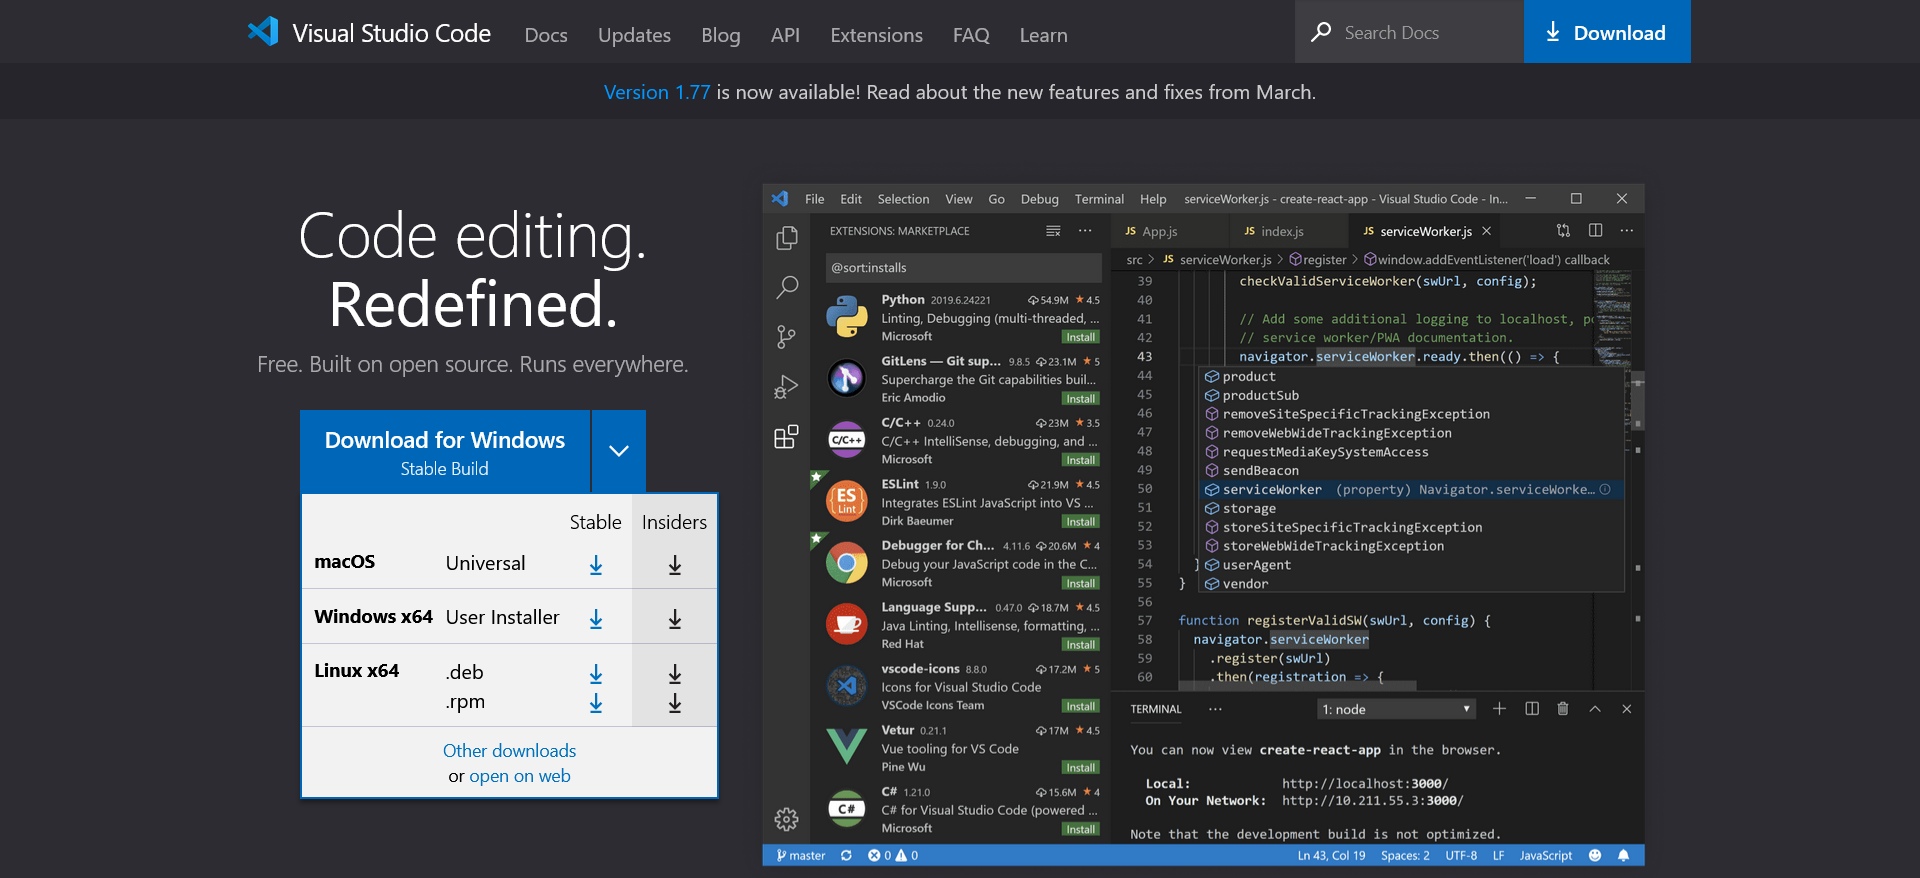Open Blog in the navigation bar
This screenshot has width=1920, height=878.
click(721, 35)
